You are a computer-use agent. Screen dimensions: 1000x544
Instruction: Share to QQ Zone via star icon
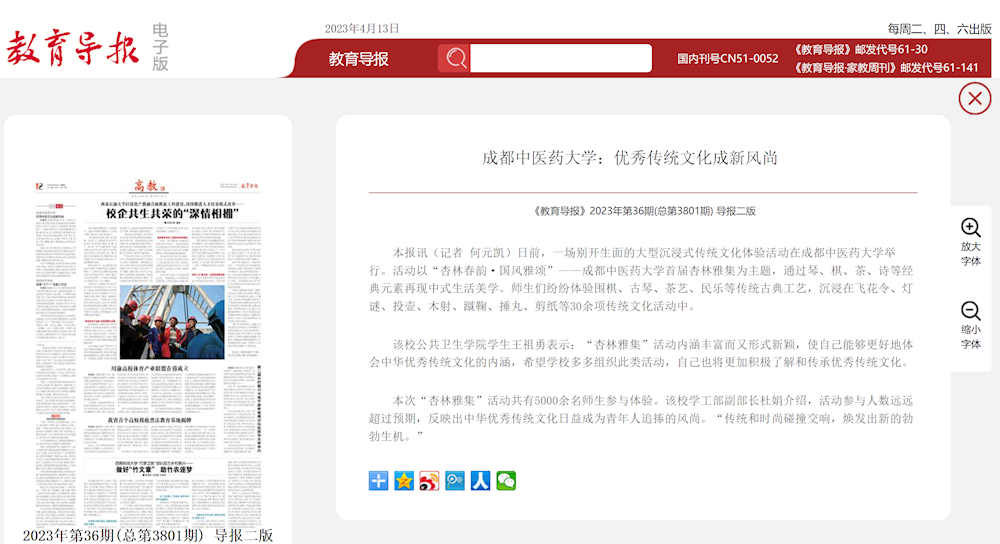pyautogui.click(x=404, y=481)
